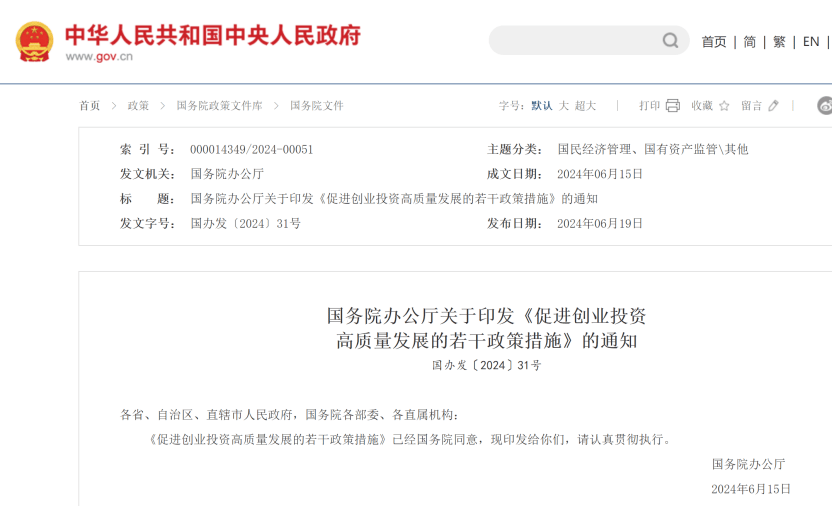The height and width of the screenshot is (506, 832).
Task: Click the article heading 国务院办公厅关于印发
Action: 486,328
